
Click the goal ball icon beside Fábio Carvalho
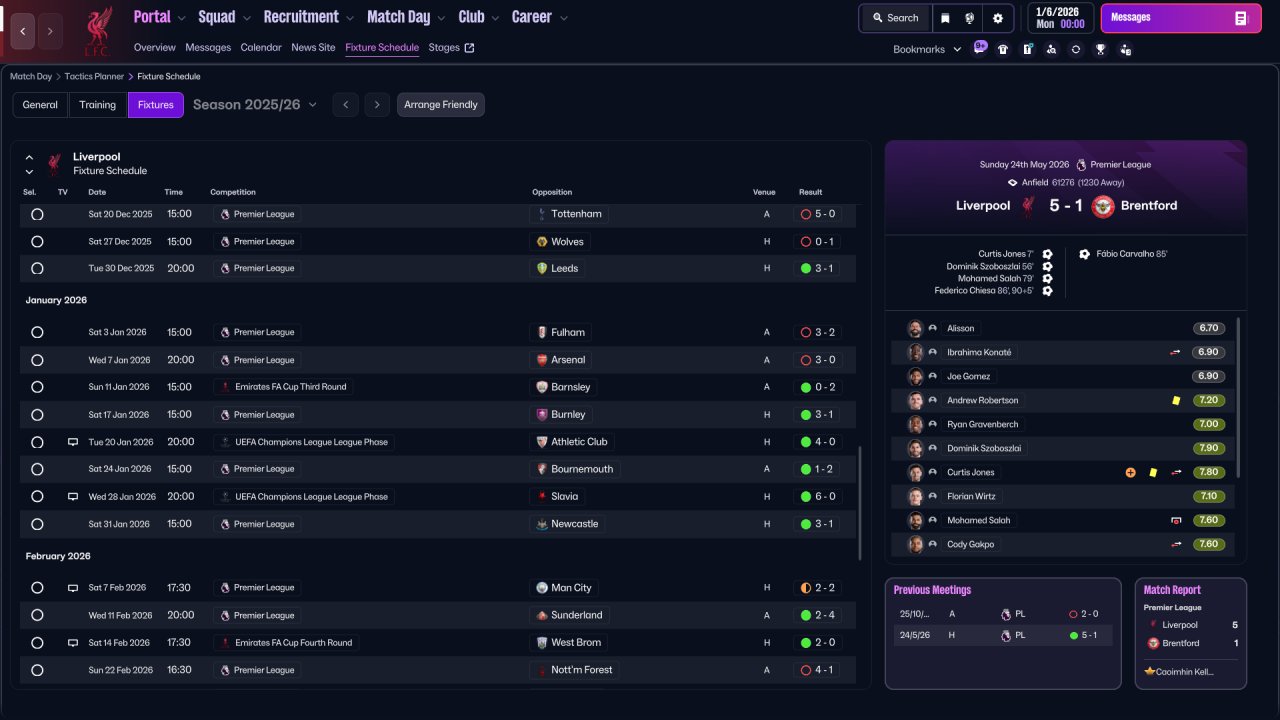1084,254
